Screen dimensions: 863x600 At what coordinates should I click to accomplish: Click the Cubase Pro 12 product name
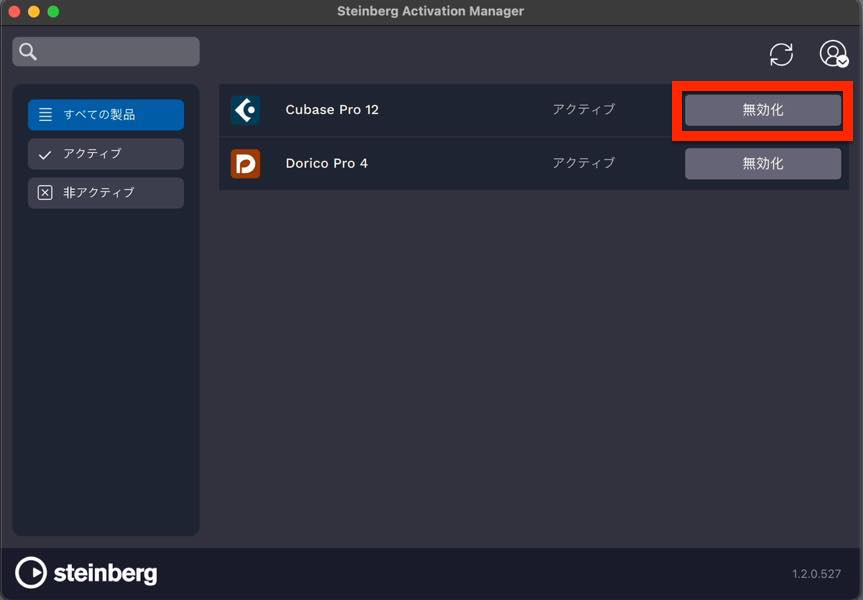[x=332, y=110]
